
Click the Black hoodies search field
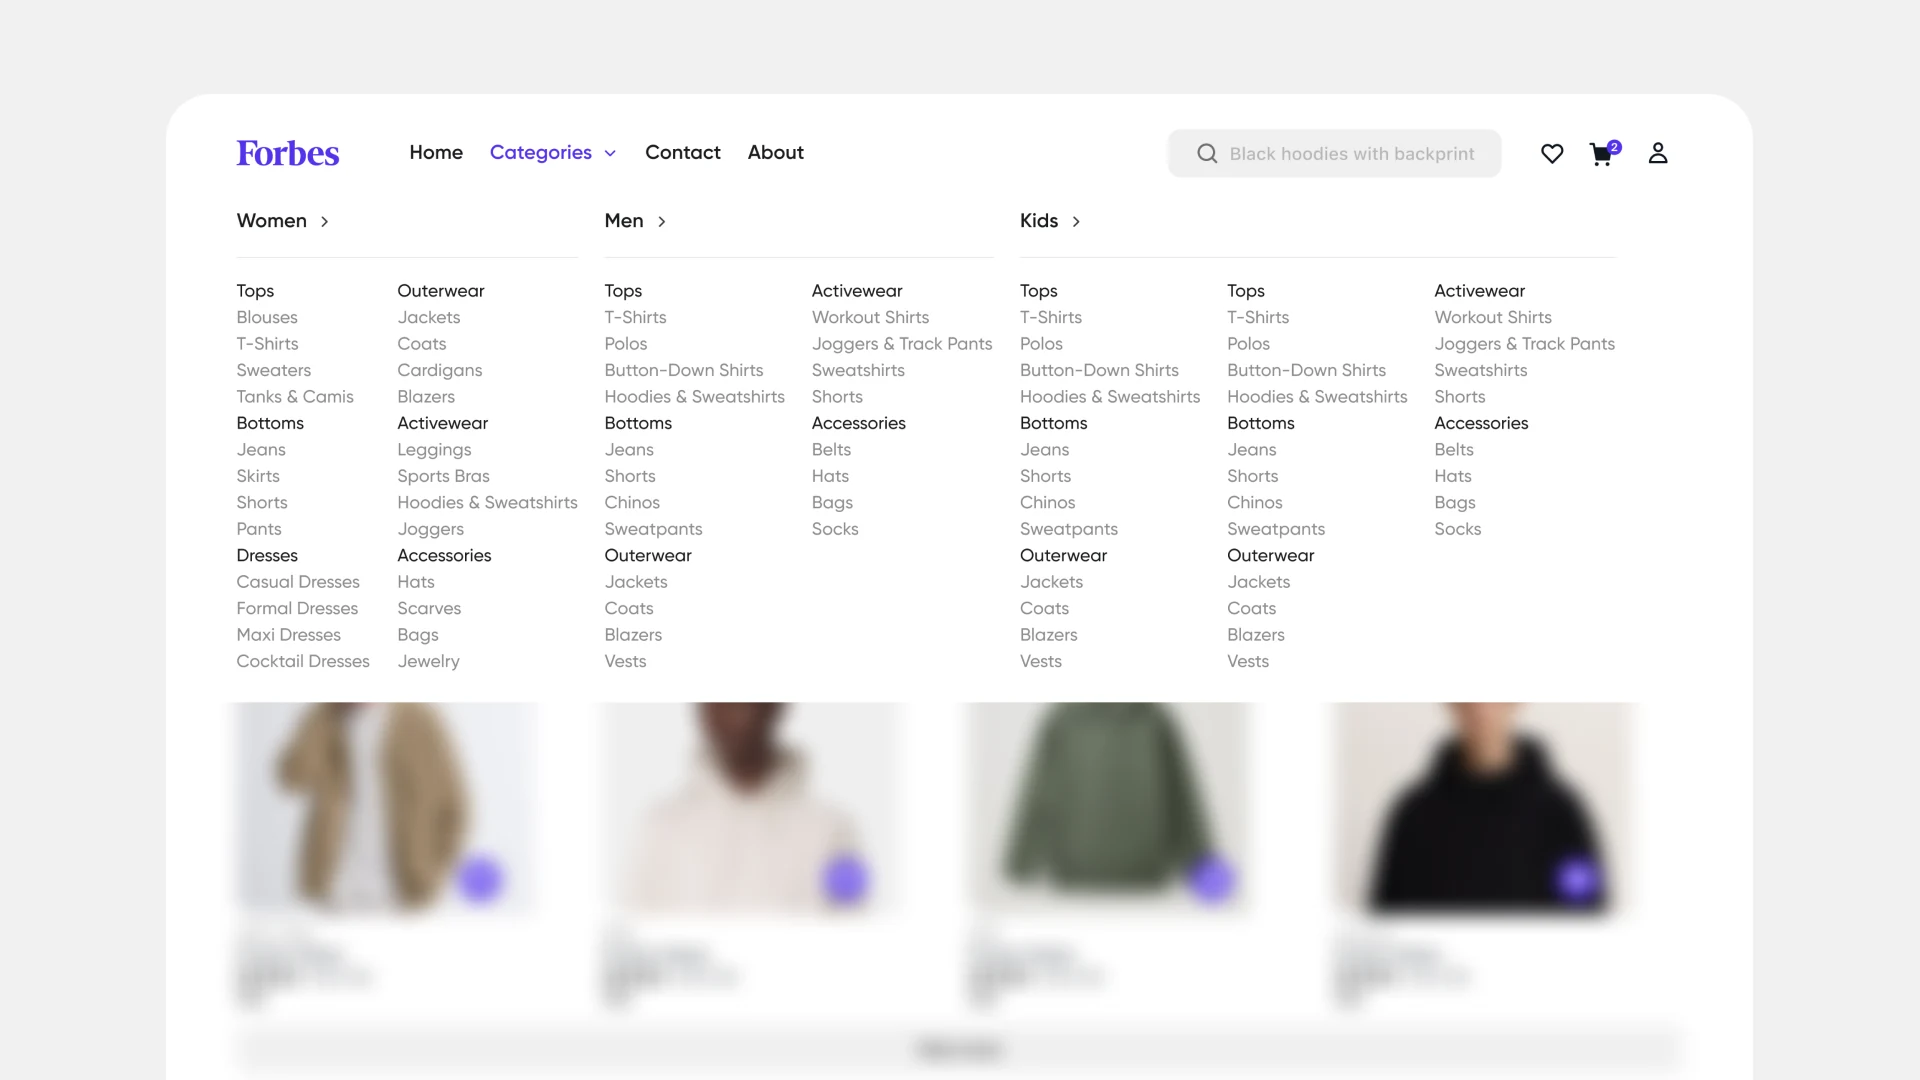(x=1334, y=153)
